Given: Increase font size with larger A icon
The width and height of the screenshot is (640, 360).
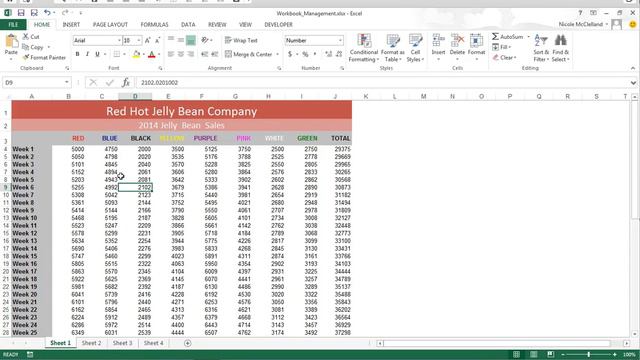Looking at the screenshot, I should coord(147,40).
